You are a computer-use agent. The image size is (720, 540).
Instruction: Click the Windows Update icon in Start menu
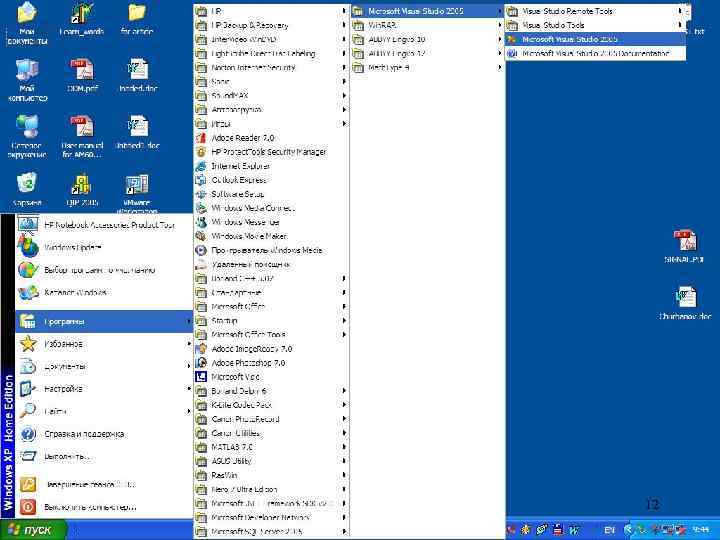coord(28,247)
